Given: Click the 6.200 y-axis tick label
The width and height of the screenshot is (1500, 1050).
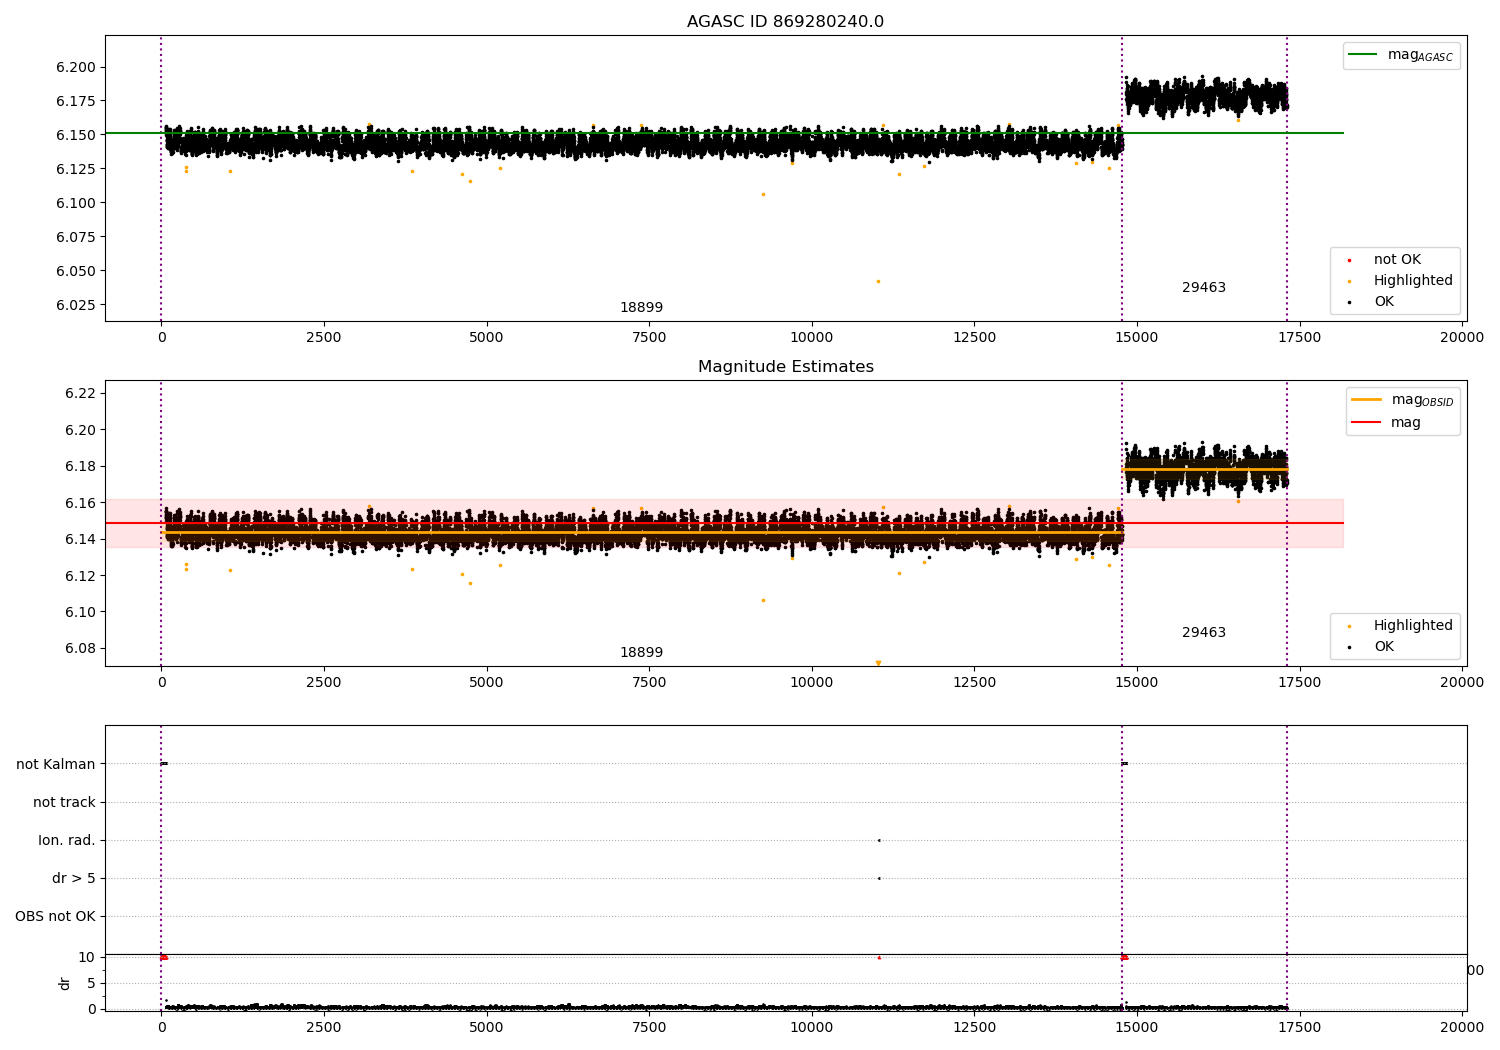Looking at the screenshot, I should [x=76, y=68].
